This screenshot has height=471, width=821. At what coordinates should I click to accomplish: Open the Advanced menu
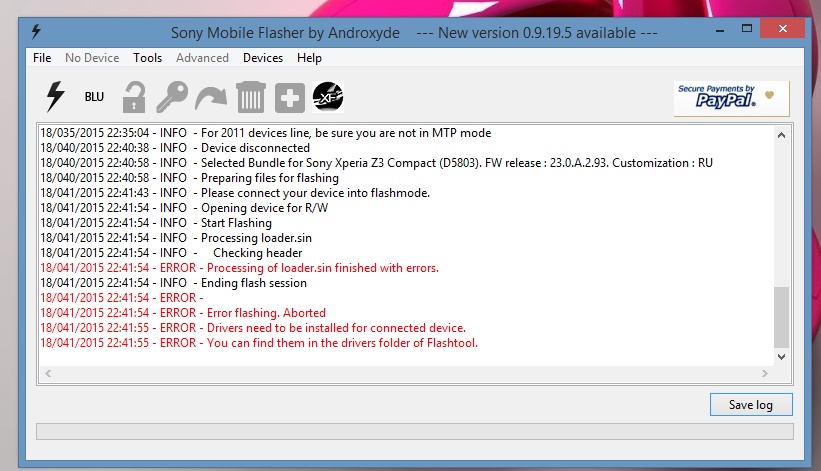tap(202, 58)
